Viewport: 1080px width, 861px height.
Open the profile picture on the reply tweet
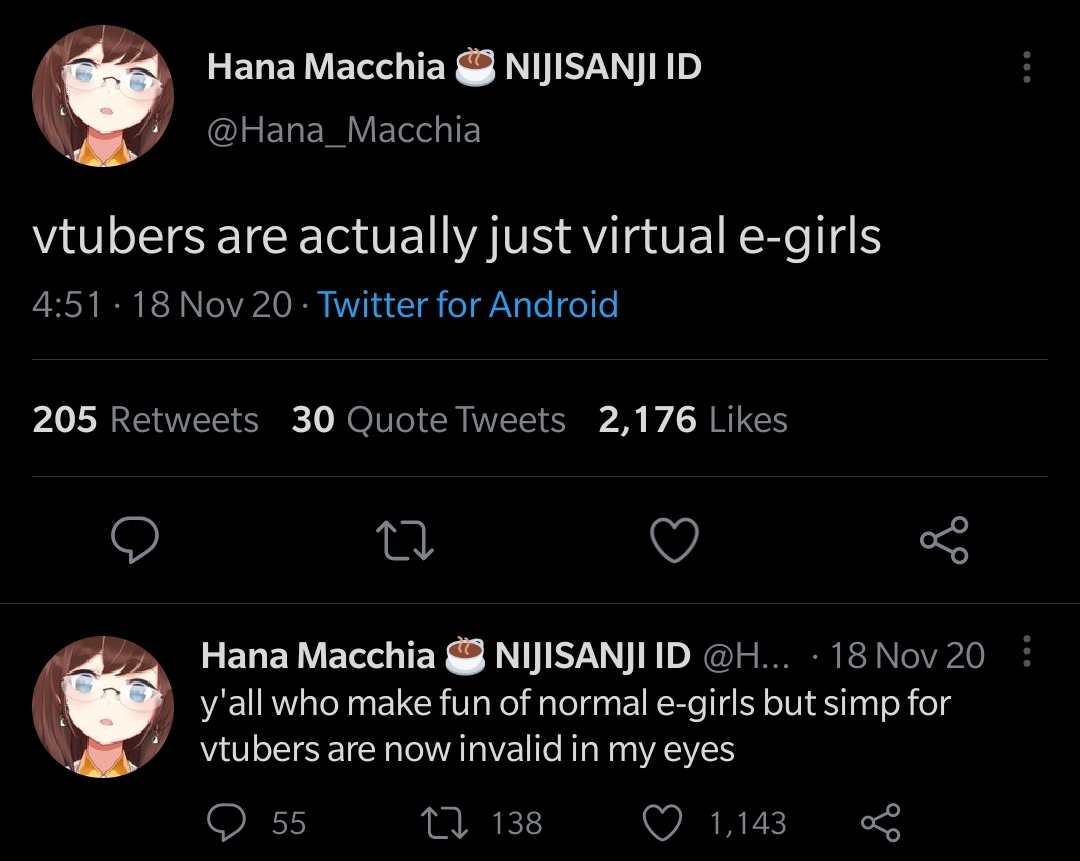tap(103, 707)
